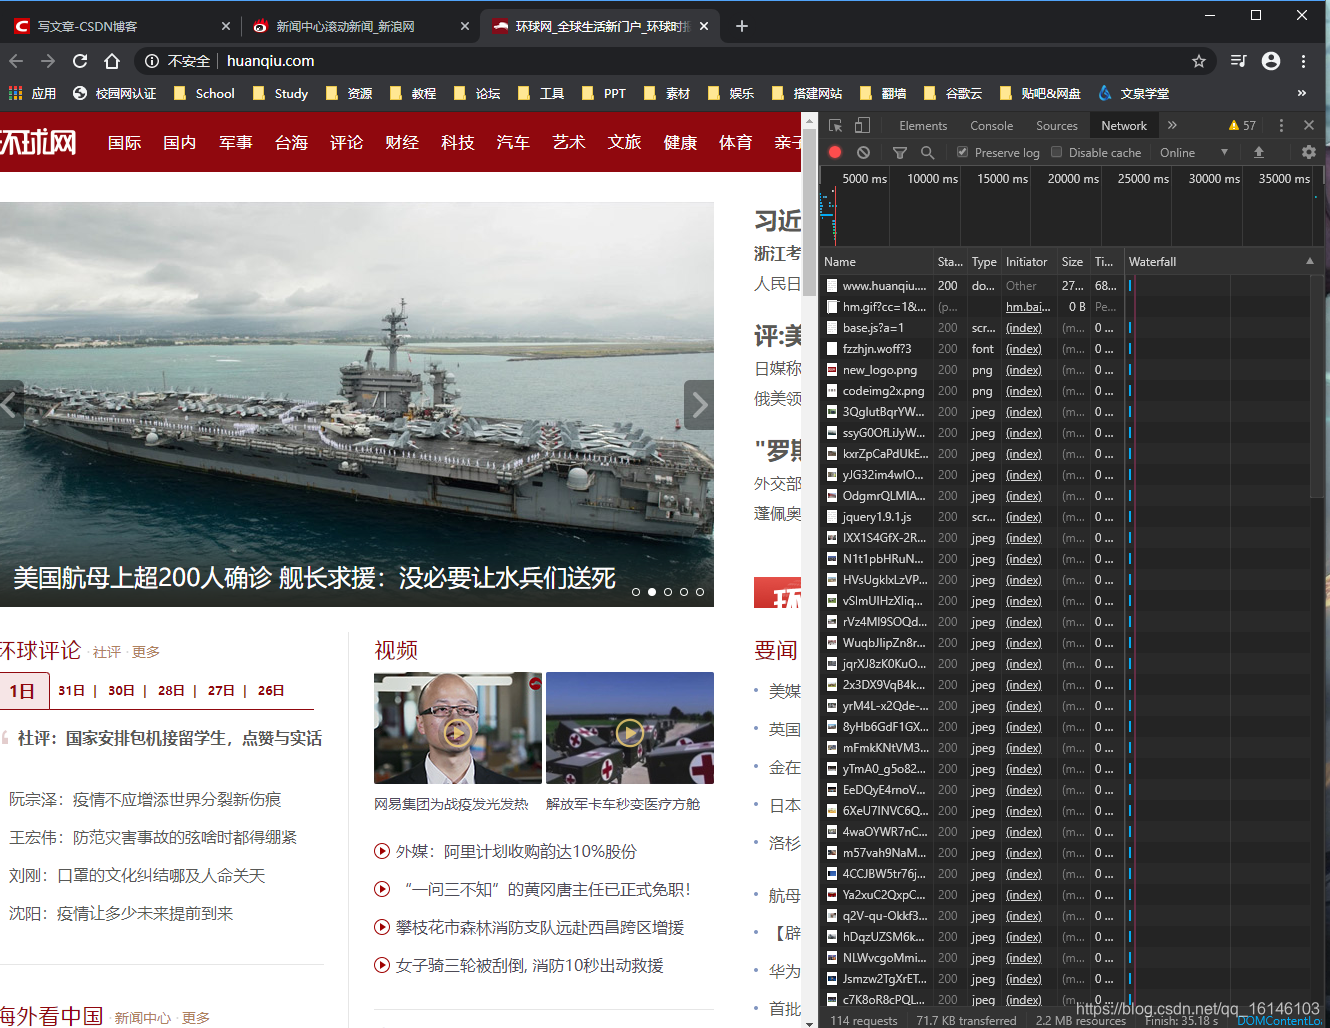This screenshot has height=1028, width=1330.
Task: Switch to the Sources tab
Action: [x=1057, y=125]
